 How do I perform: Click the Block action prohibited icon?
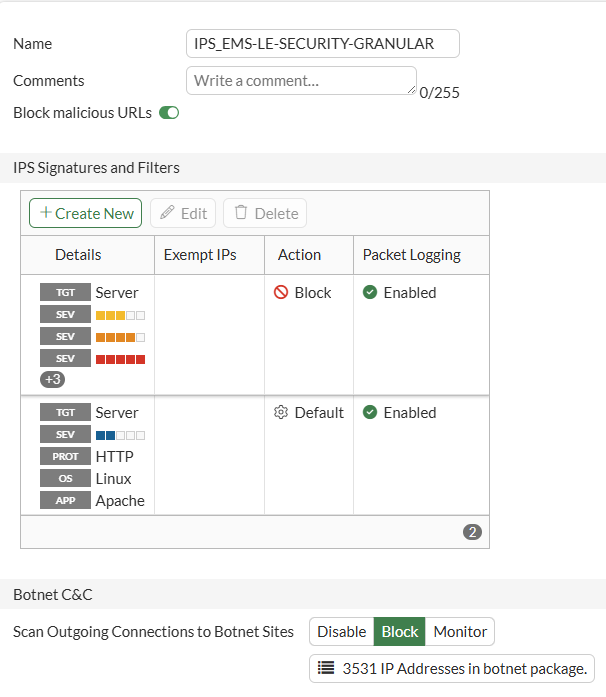click(x=281, y=292)
